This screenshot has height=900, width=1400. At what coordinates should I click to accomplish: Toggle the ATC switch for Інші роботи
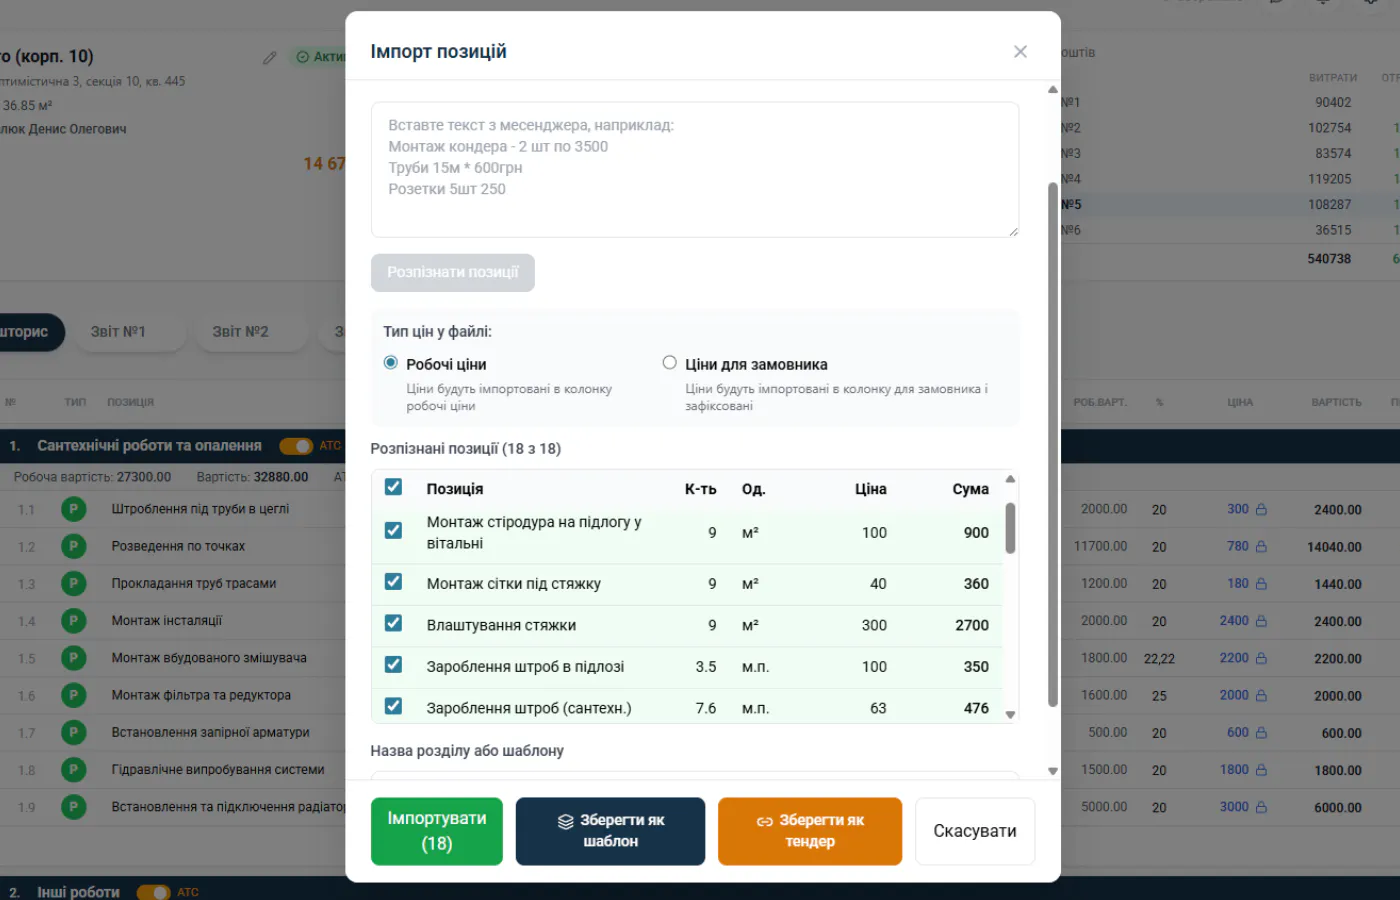(x=153, y=892)
